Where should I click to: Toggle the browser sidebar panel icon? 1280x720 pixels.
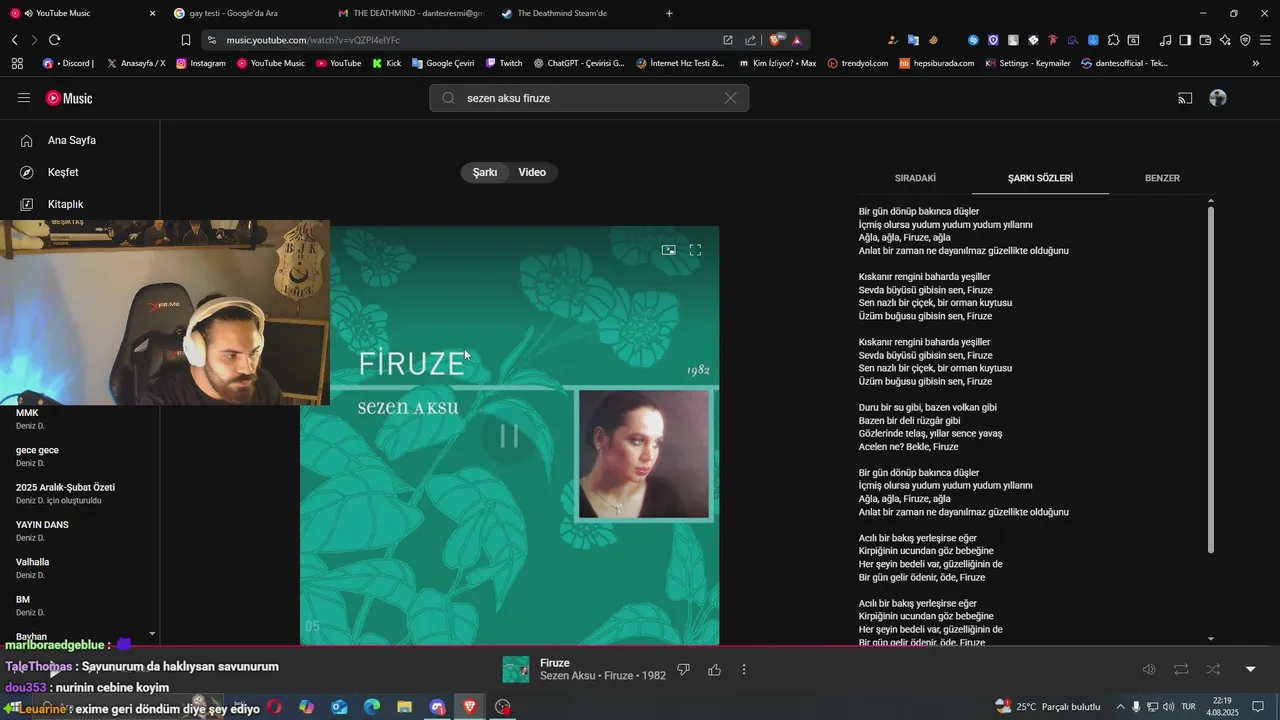coord(1185,40)
